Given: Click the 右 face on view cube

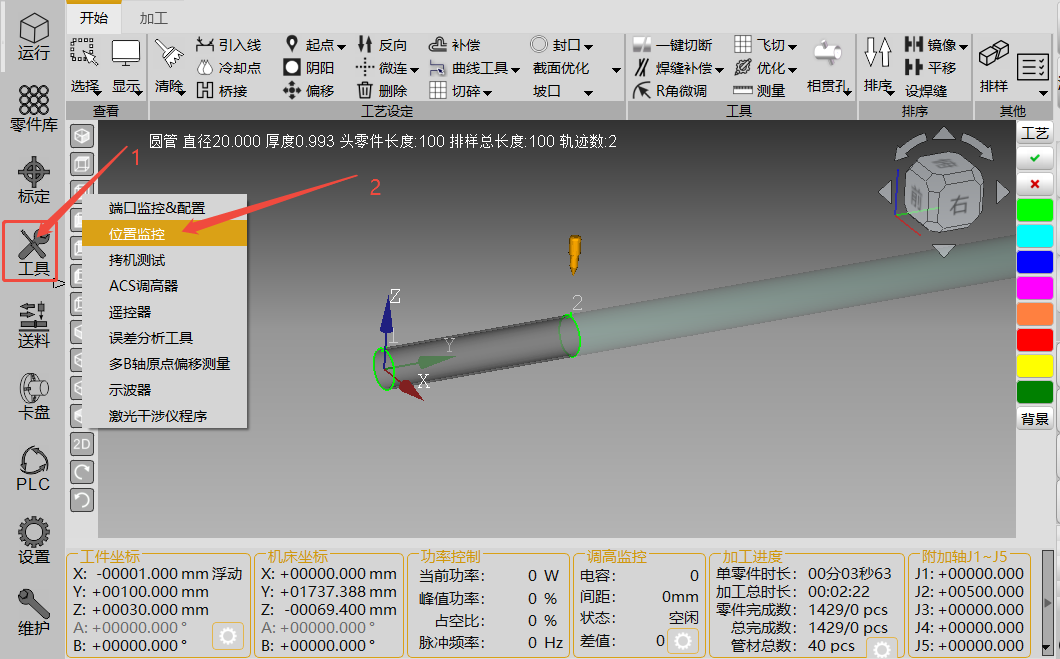Looking at the screenshot, I should (x=959, y=207).
